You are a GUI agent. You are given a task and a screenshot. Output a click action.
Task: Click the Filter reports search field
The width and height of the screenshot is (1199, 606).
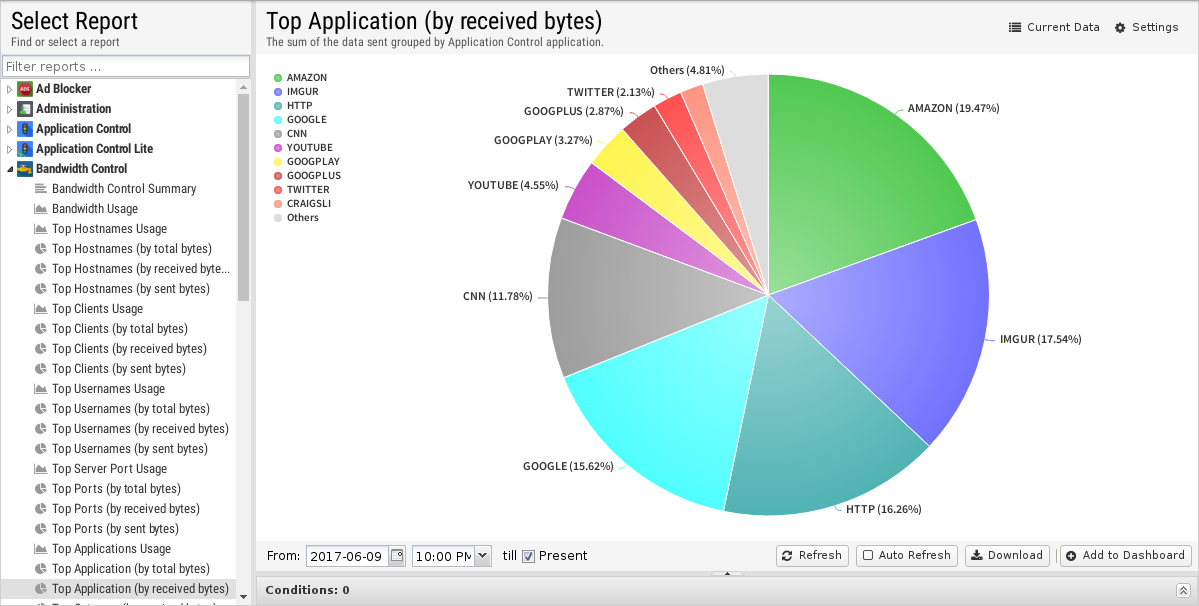tap(126, 66)
